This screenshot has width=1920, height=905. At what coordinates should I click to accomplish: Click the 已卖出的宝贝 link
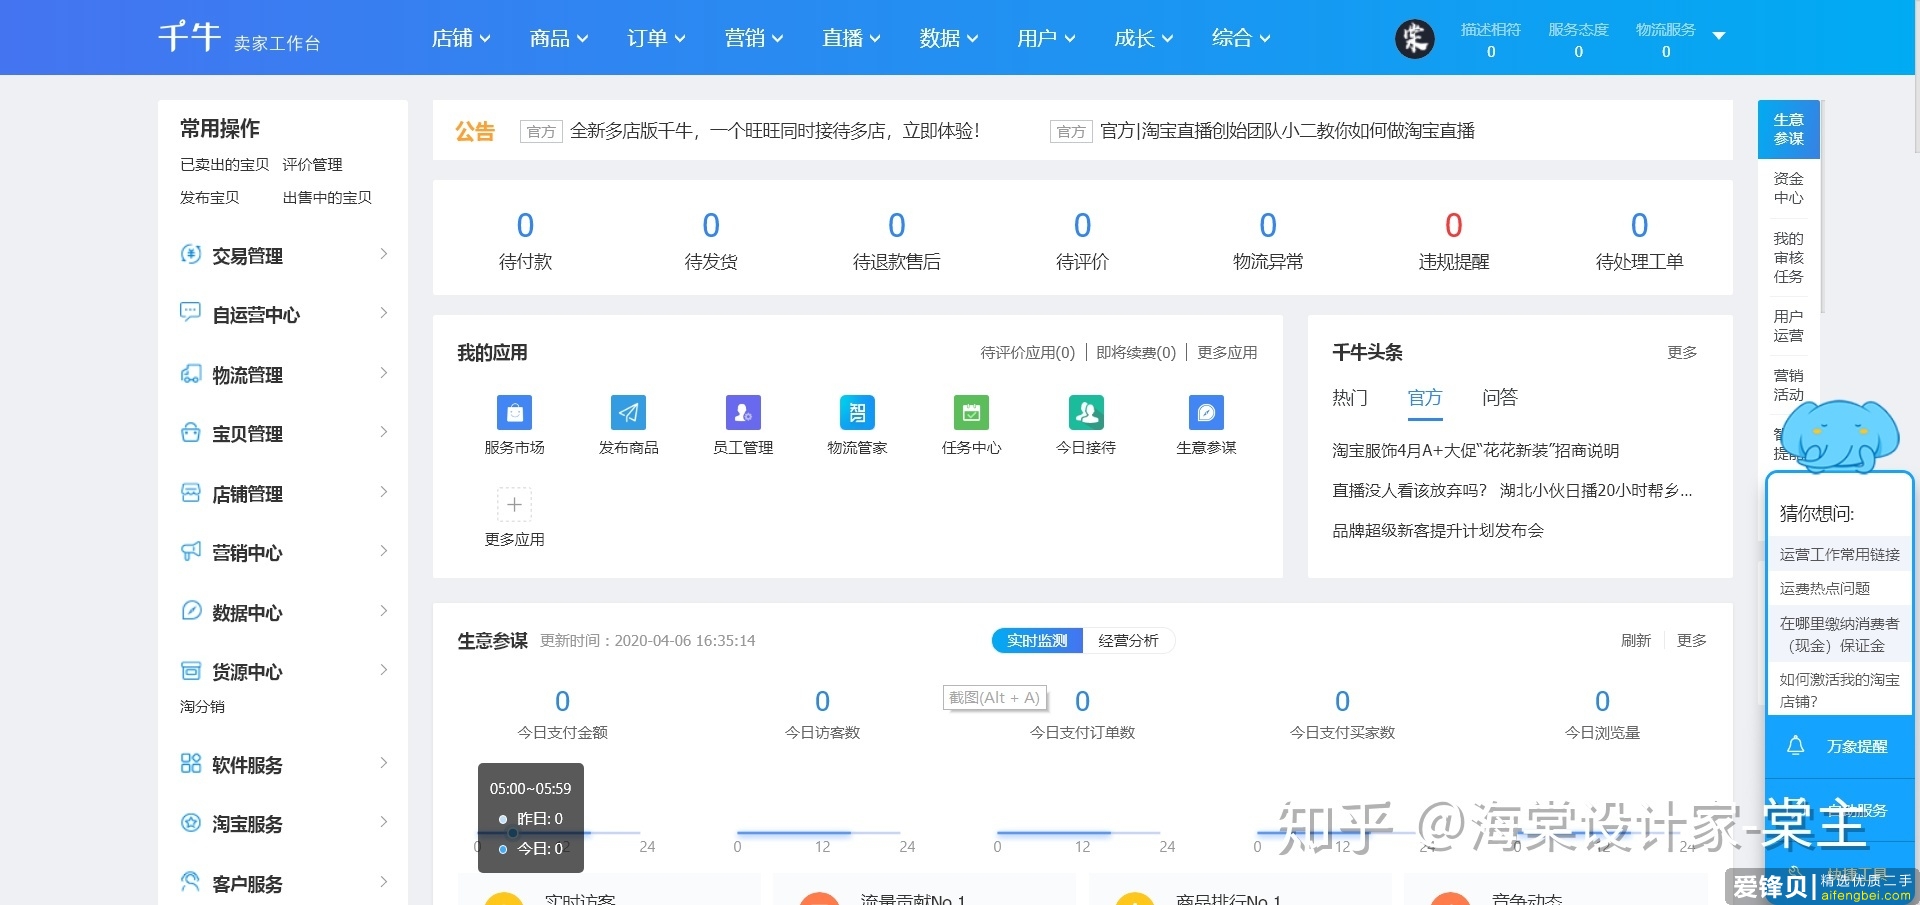(224, 165)
